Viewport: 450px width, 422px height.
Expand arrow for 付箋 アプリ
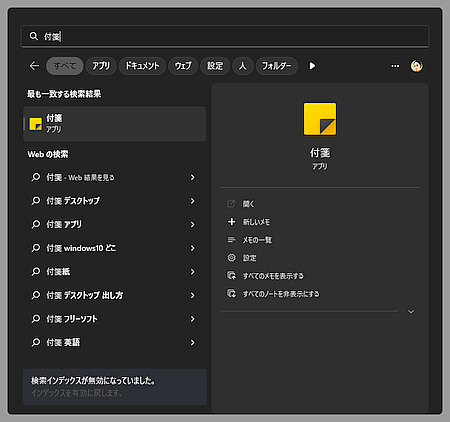pos(192,224)
